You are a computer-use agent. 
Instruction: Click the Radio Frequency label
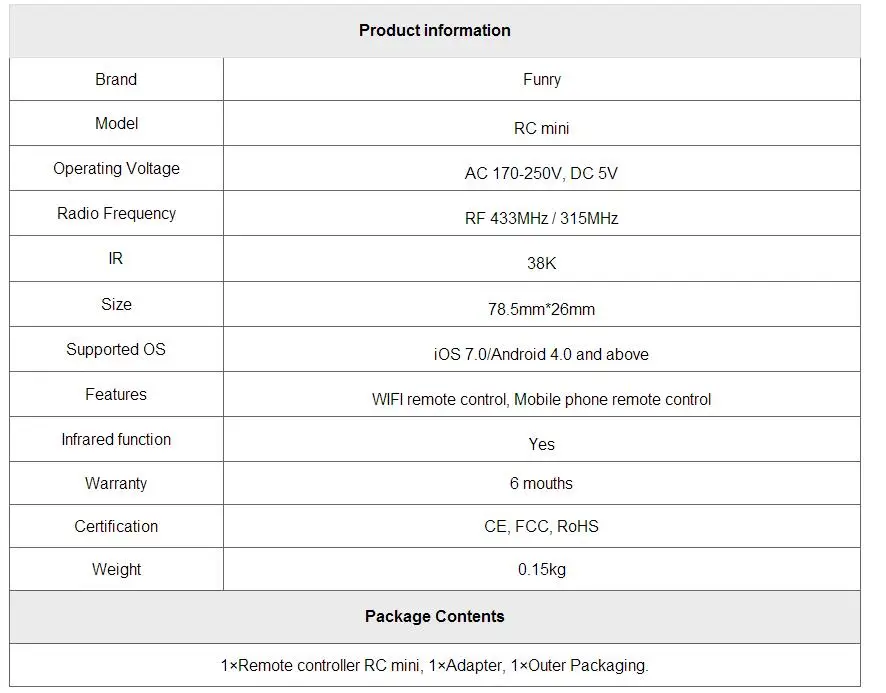[x=116, y=213]
